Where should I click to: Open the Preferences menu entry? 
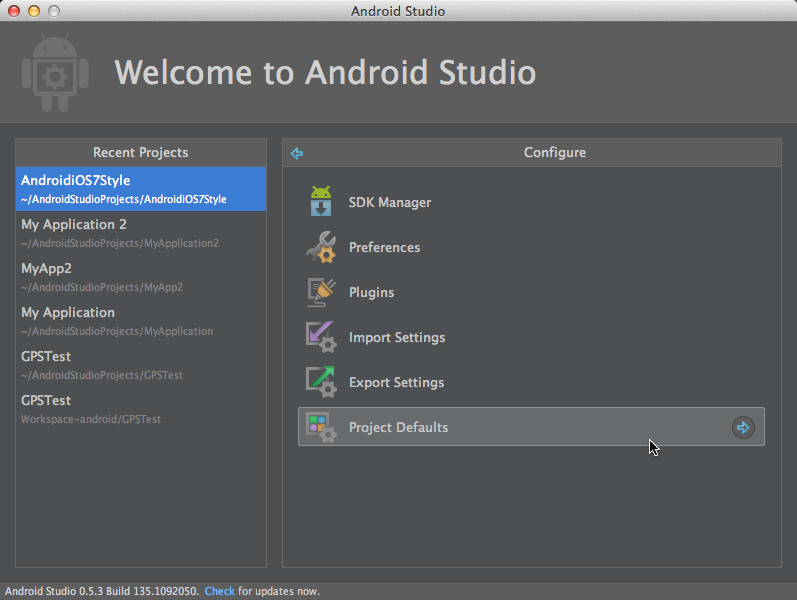pyautogui.click(x=384, y=247)
